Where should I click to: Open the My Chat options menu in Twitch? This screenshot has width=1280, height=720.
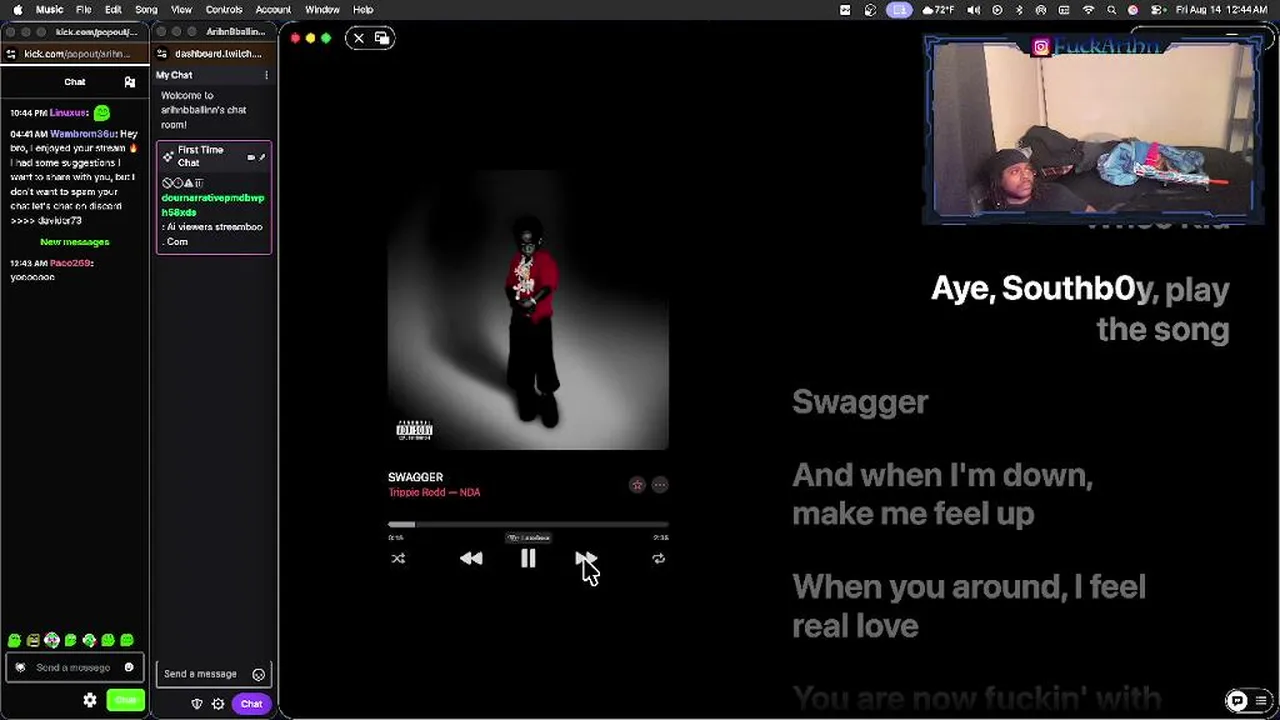click(266, 75)
